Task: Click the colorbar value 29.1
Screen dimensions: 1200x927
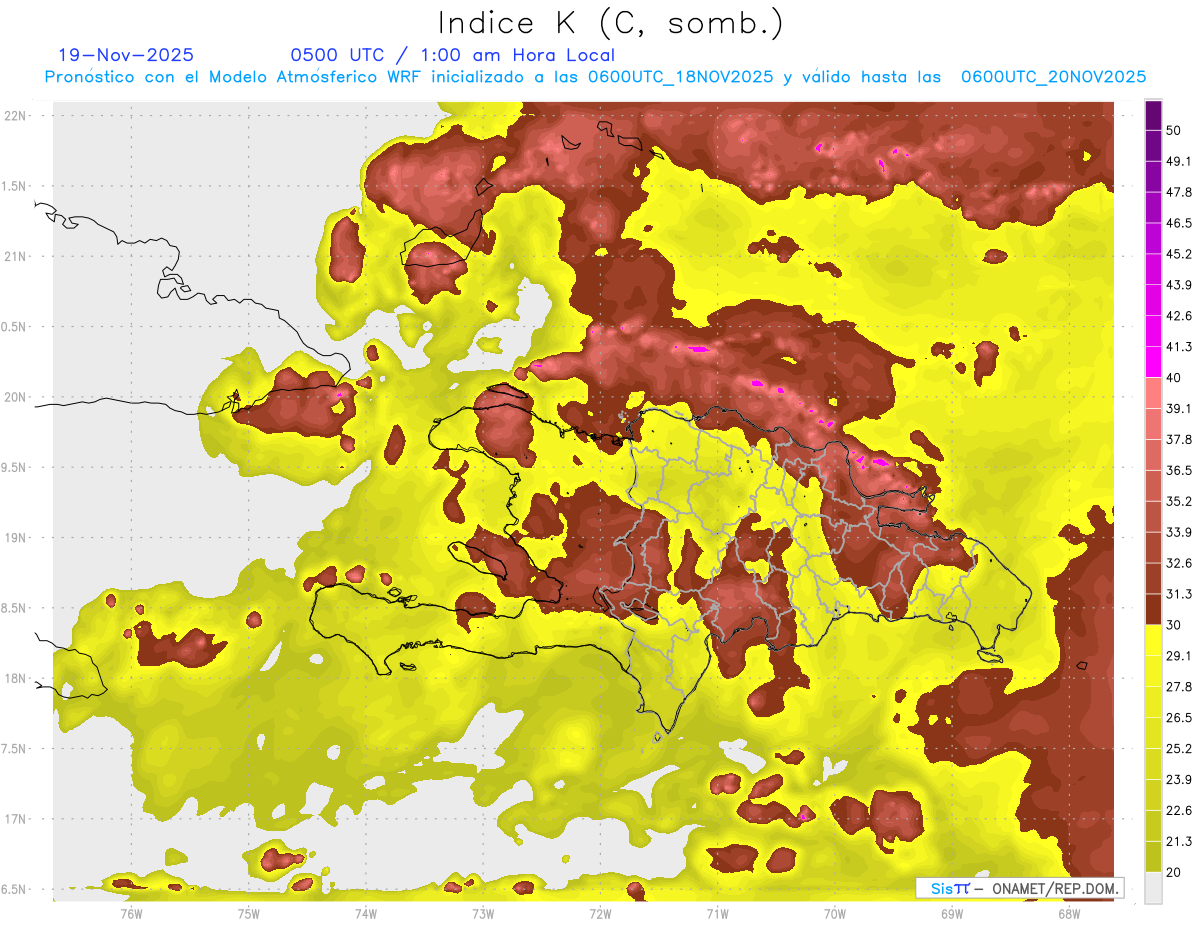Action: click(1179, 656)
